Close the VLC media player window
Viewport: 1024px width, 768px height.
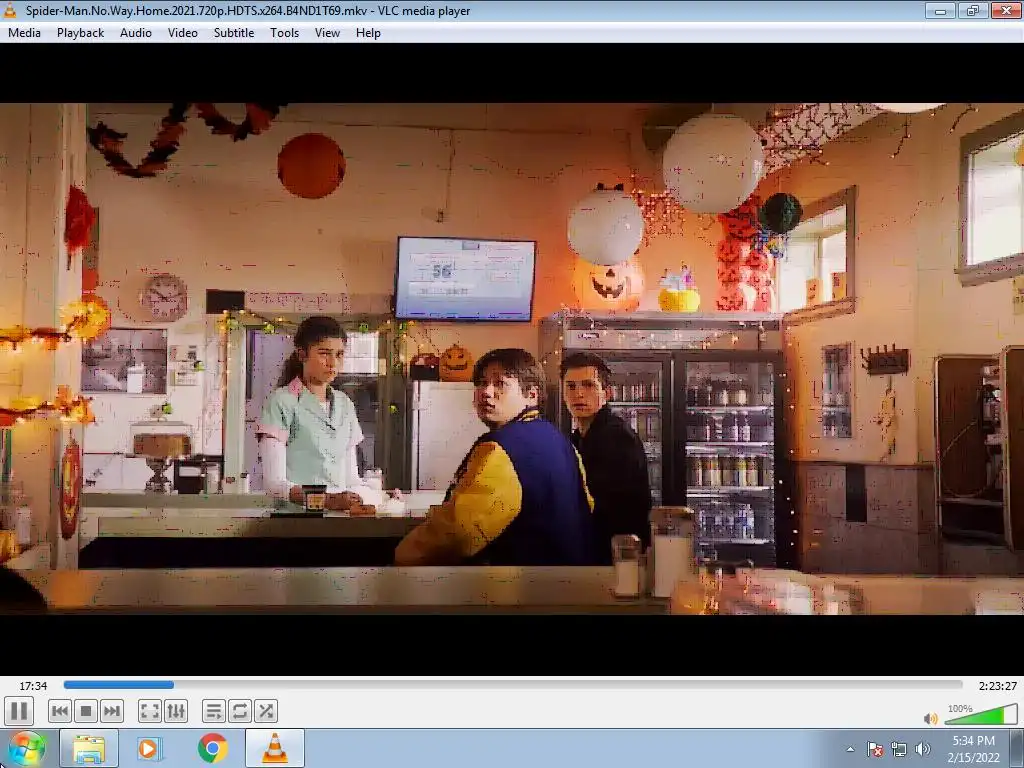tap(1006, 10)
